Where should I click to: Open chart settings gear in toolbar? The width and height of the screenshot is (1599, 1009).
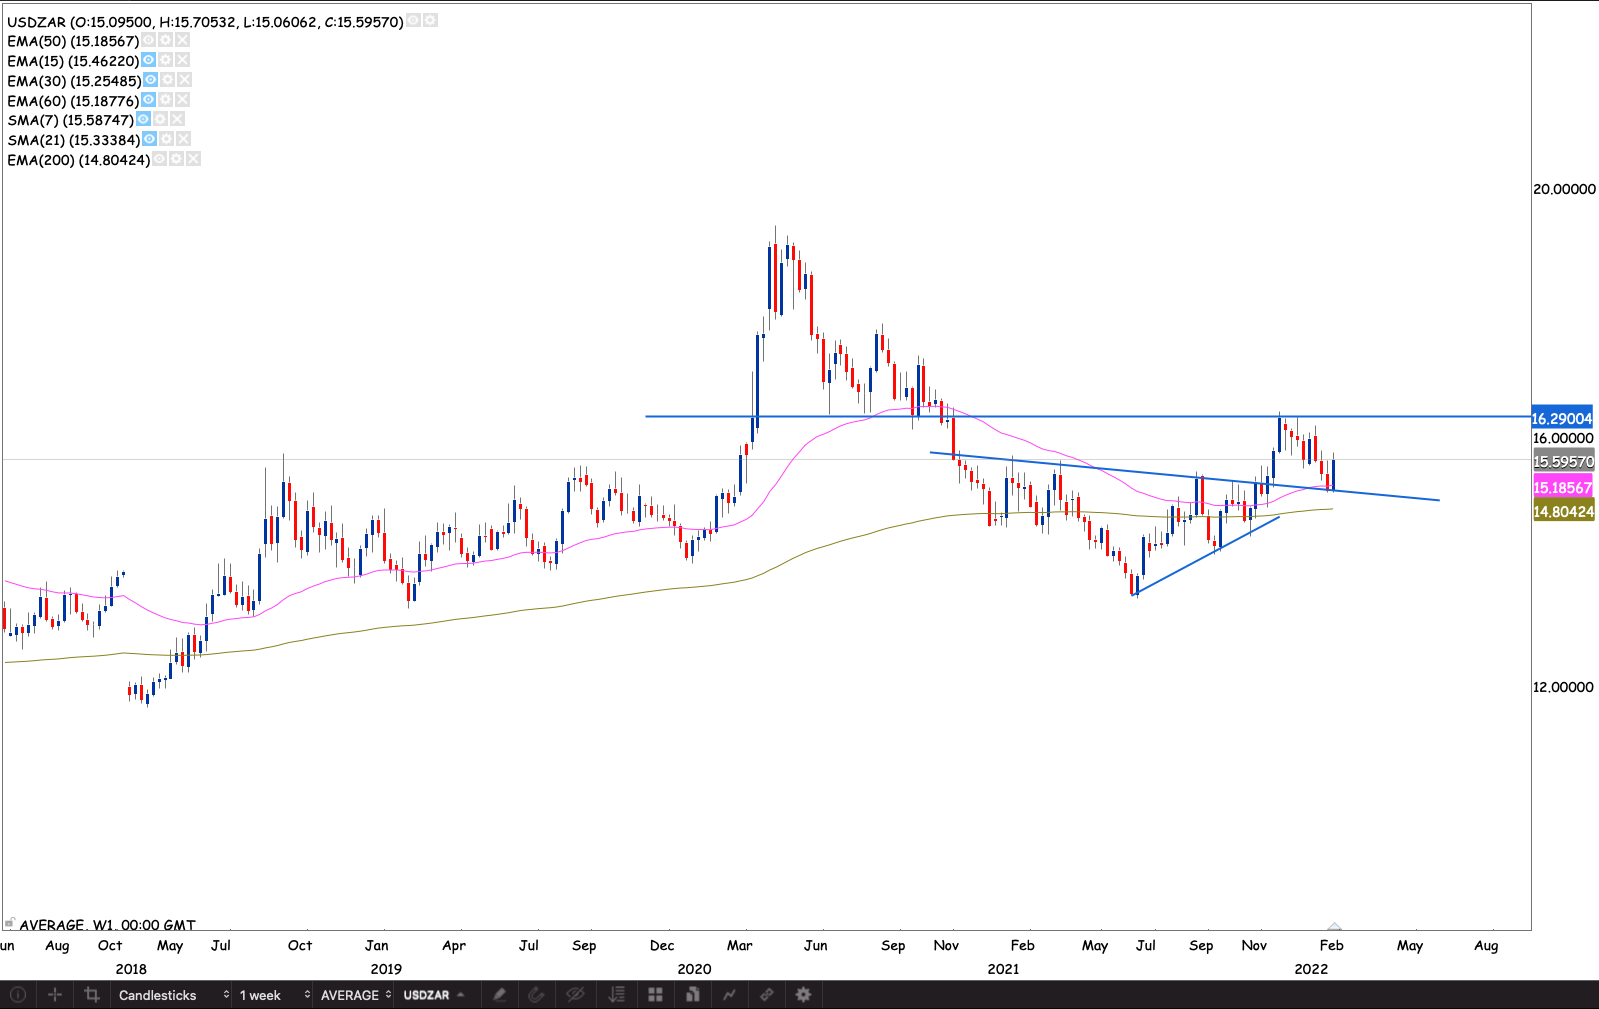click(803, 995)
